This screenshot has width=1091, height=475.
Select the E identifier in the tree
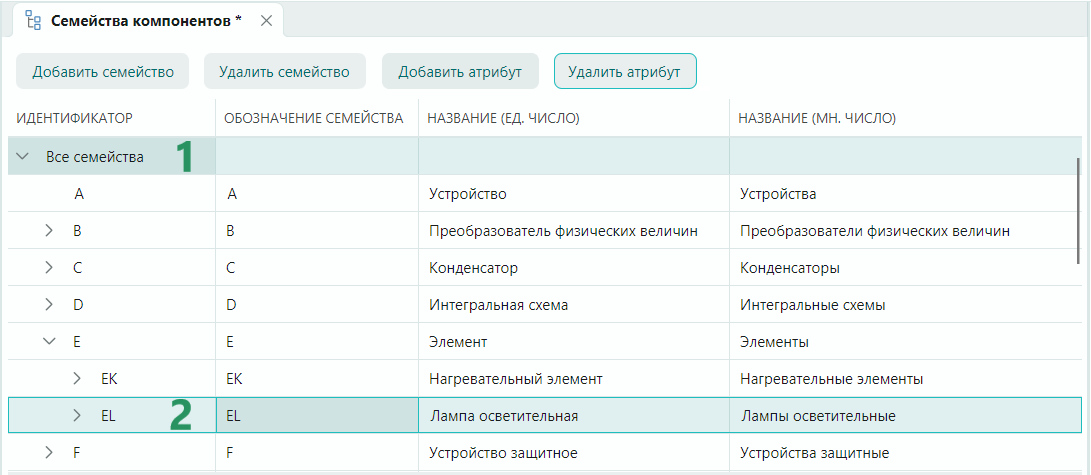pos(77,341)
